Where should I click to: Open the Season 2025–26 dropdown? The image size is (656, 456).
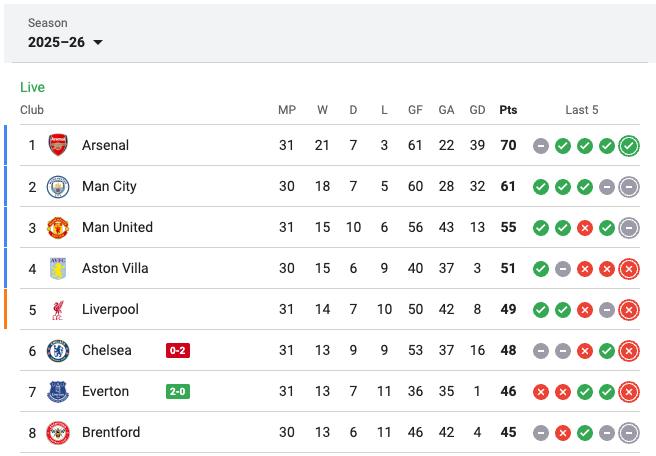pos(66,42)
